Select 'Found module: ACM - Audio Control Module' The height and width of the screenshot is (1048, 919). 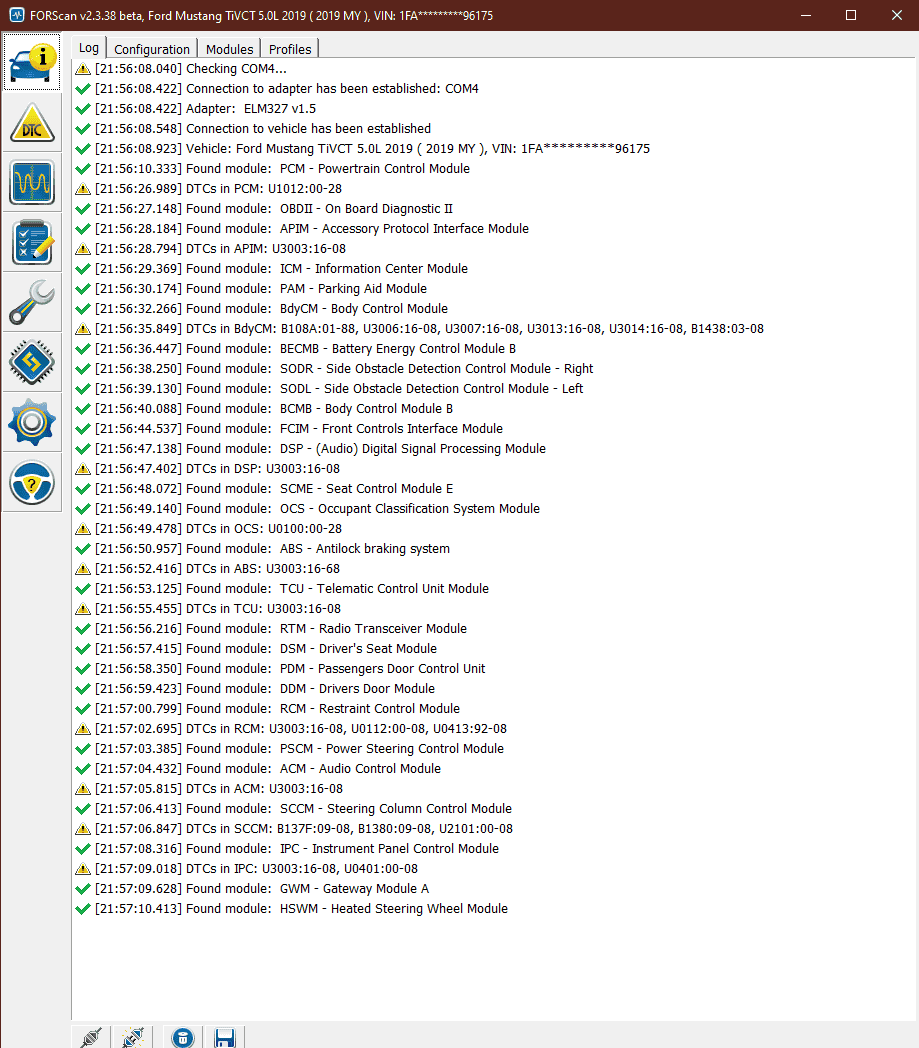(x=258, y=770)
